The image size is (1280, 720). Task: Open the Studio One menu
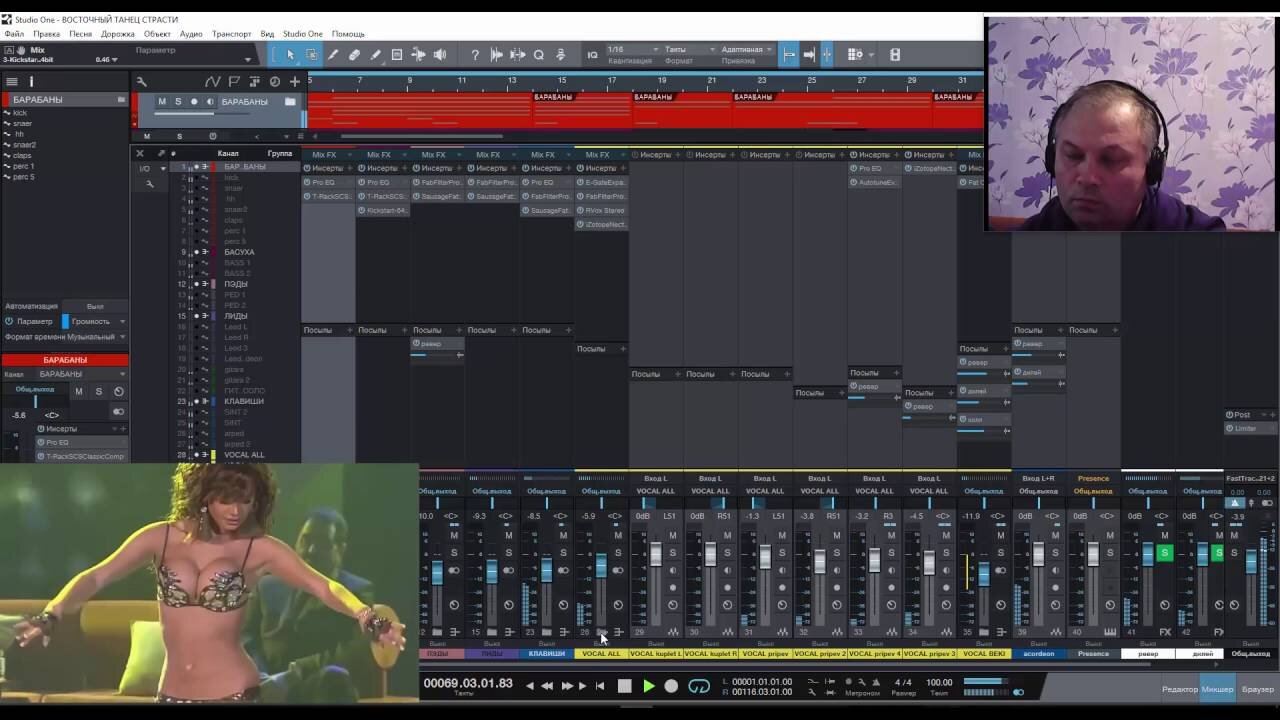303,34
